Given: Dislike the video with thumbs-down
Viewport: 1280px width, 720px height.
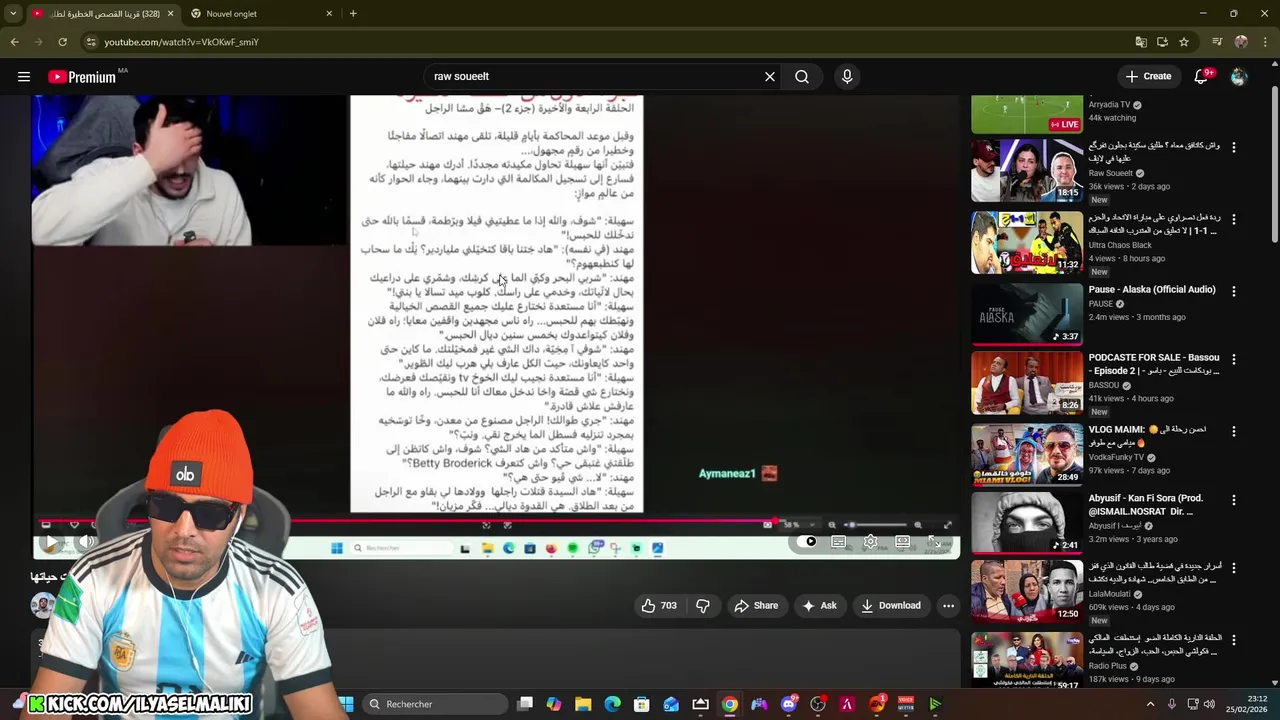Looking at the screenshot, I should (703, 605).
